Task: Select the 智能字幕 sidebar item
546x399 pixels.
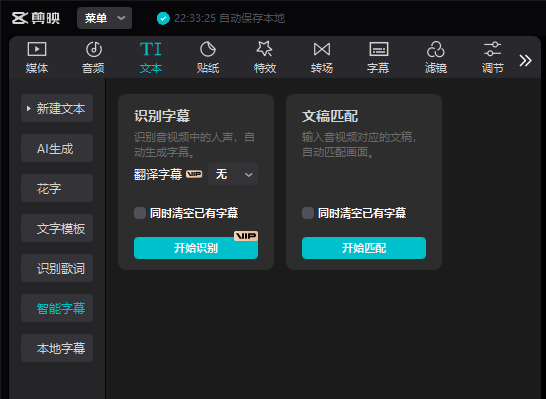Action: click(57, 308)
